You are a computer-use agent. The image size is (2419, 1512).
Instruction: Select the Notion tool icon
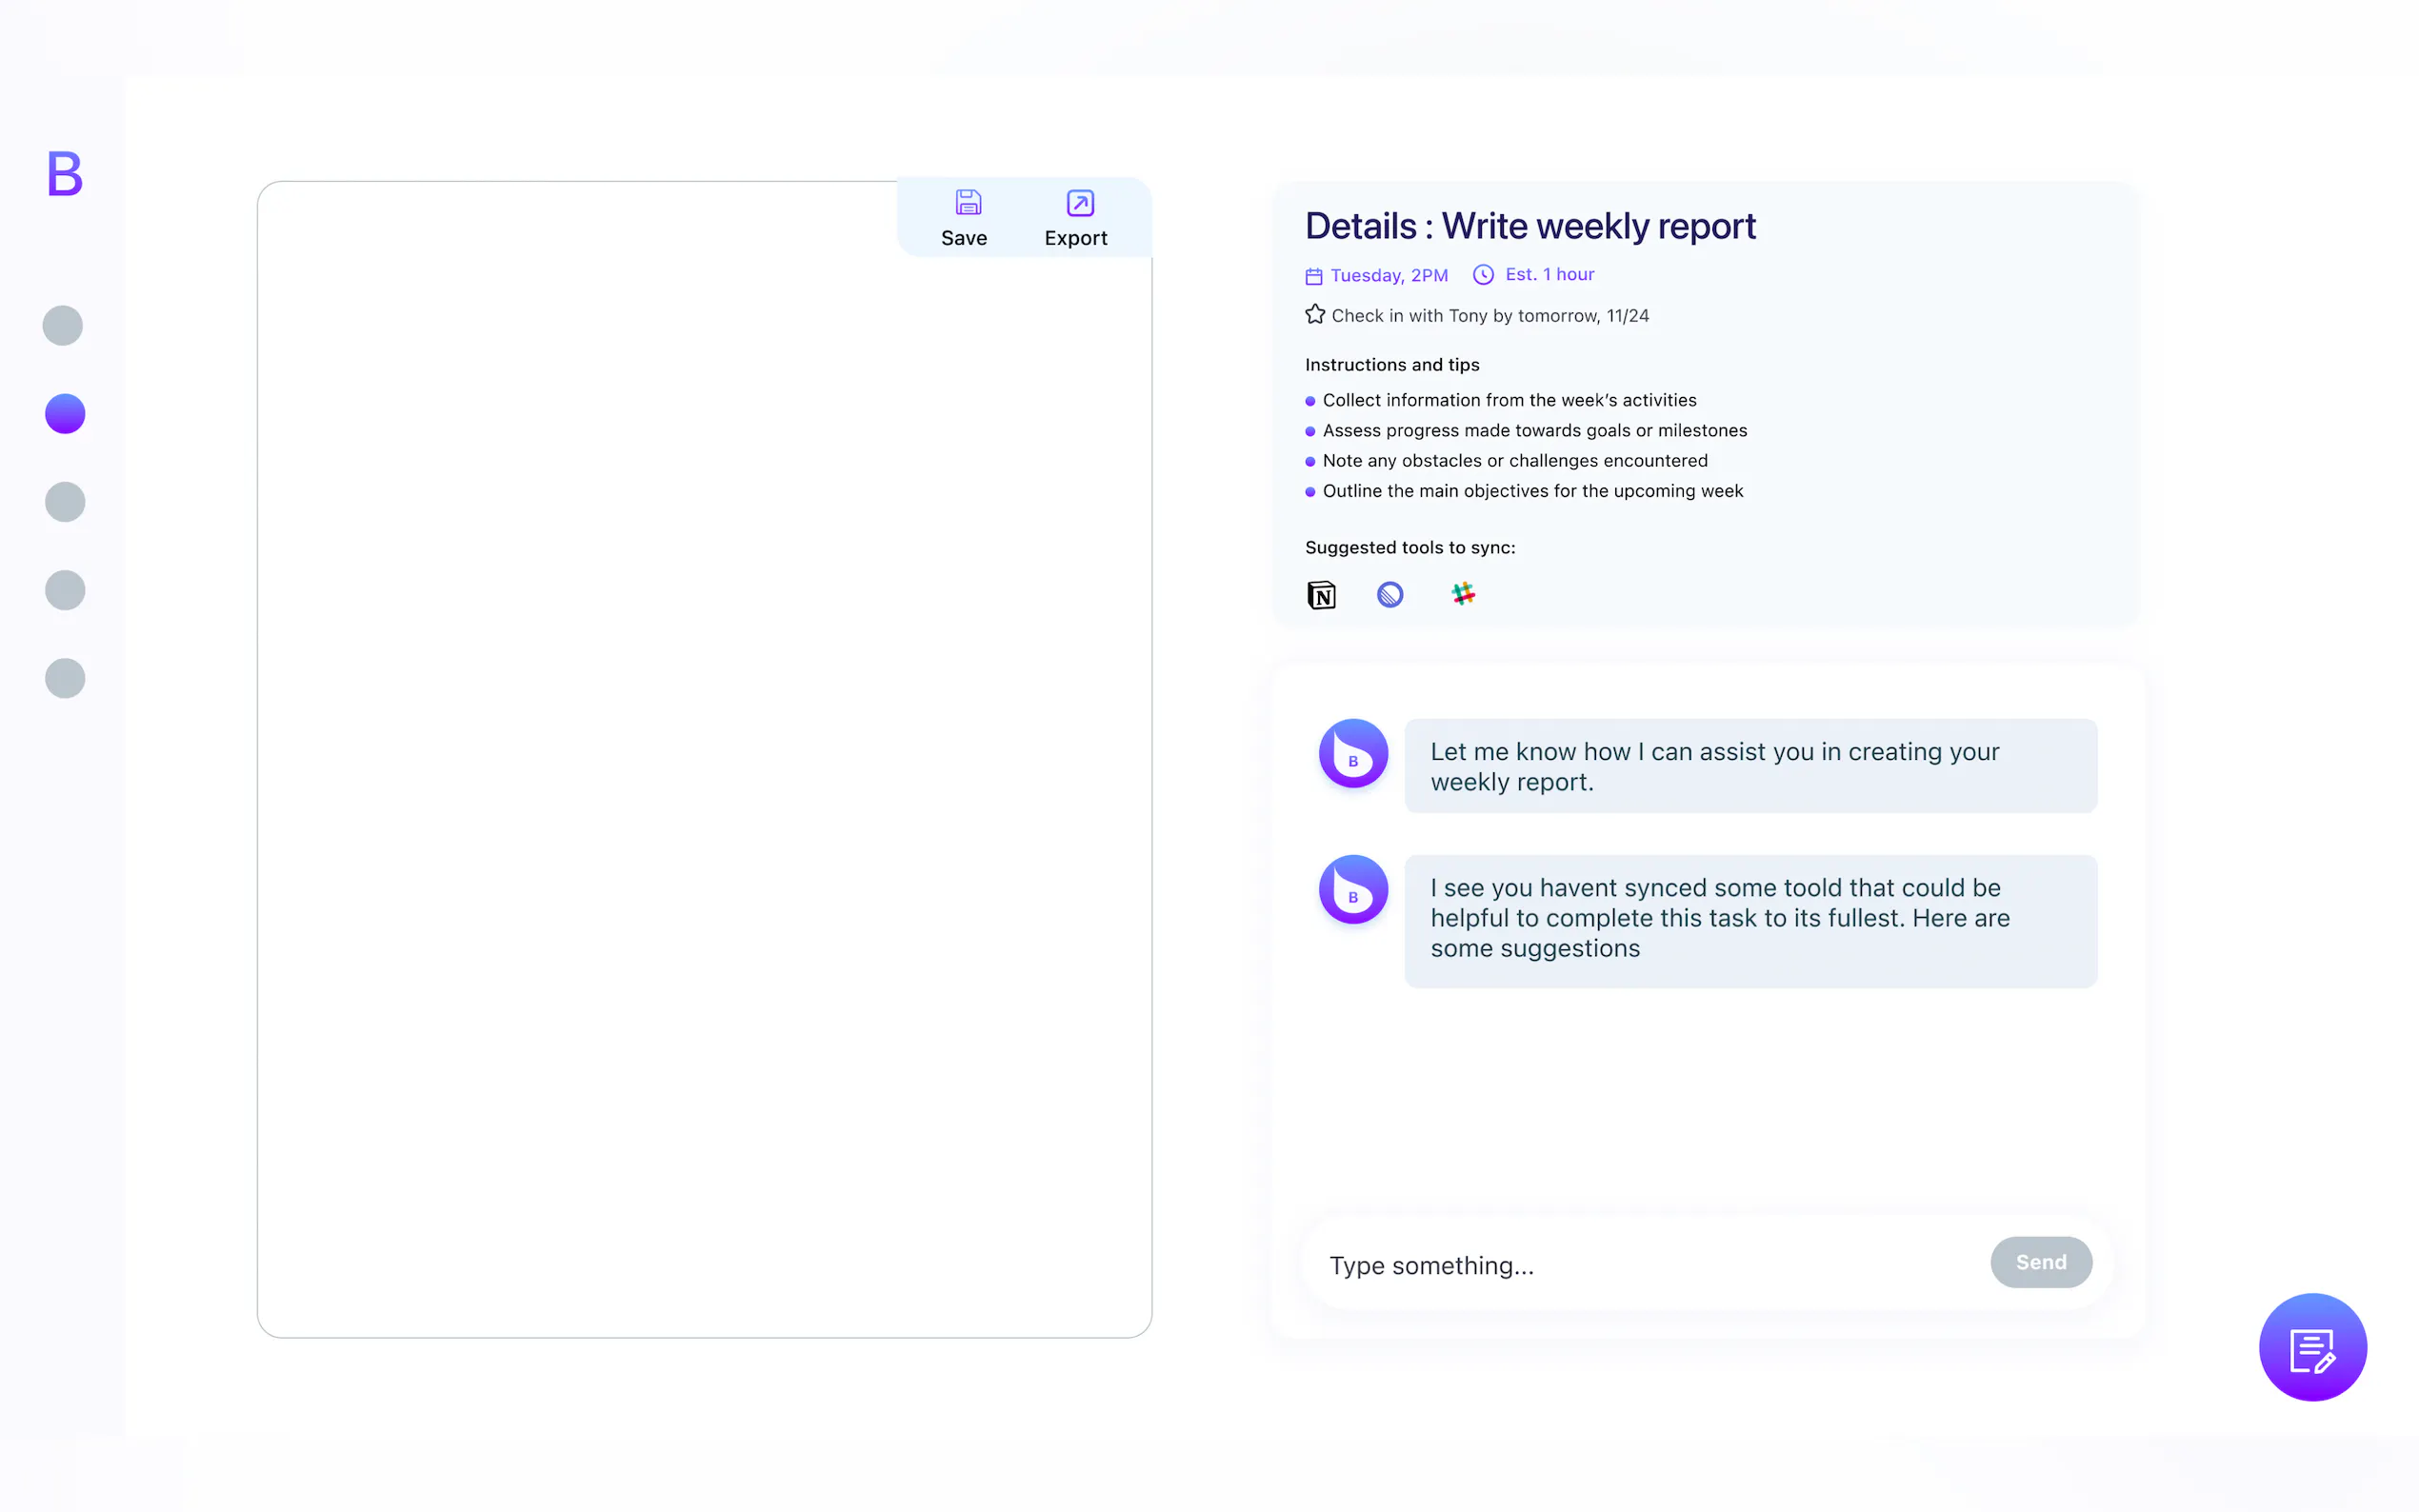coord(1320,595)
